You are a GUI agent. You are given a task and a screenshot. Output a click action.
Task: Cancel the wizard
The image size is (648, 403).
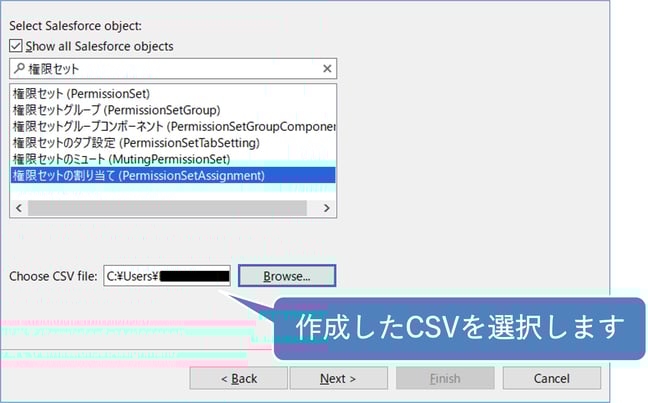[552, 378]
